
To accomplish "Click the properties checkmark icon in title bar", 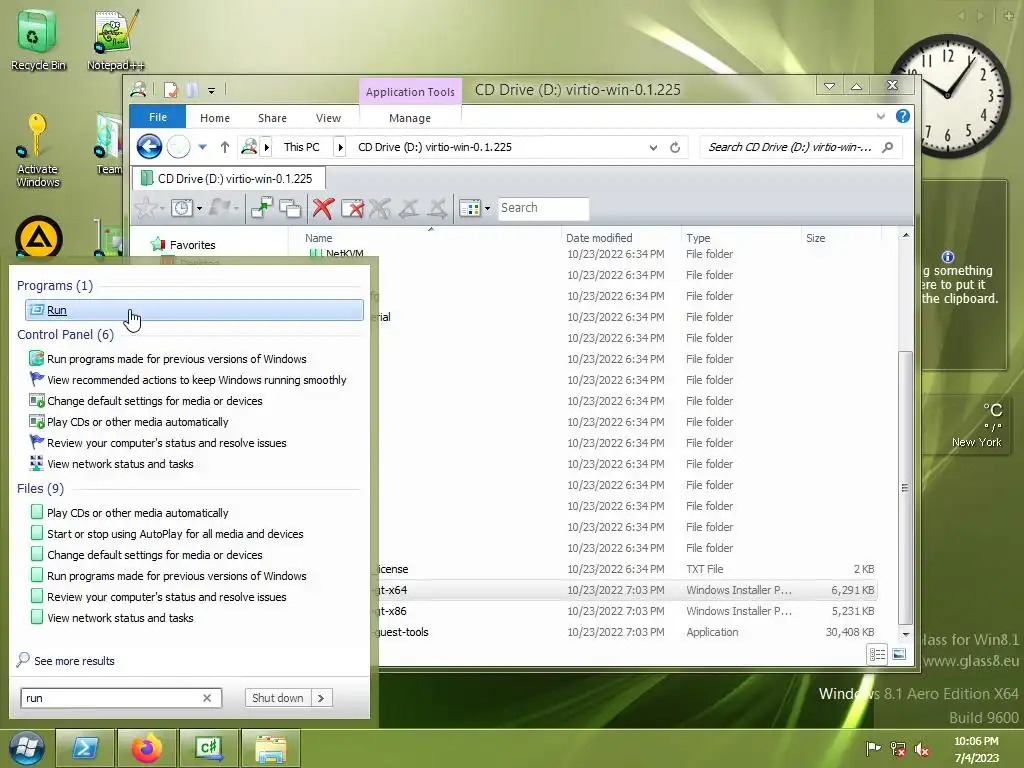I will [170, 89].
